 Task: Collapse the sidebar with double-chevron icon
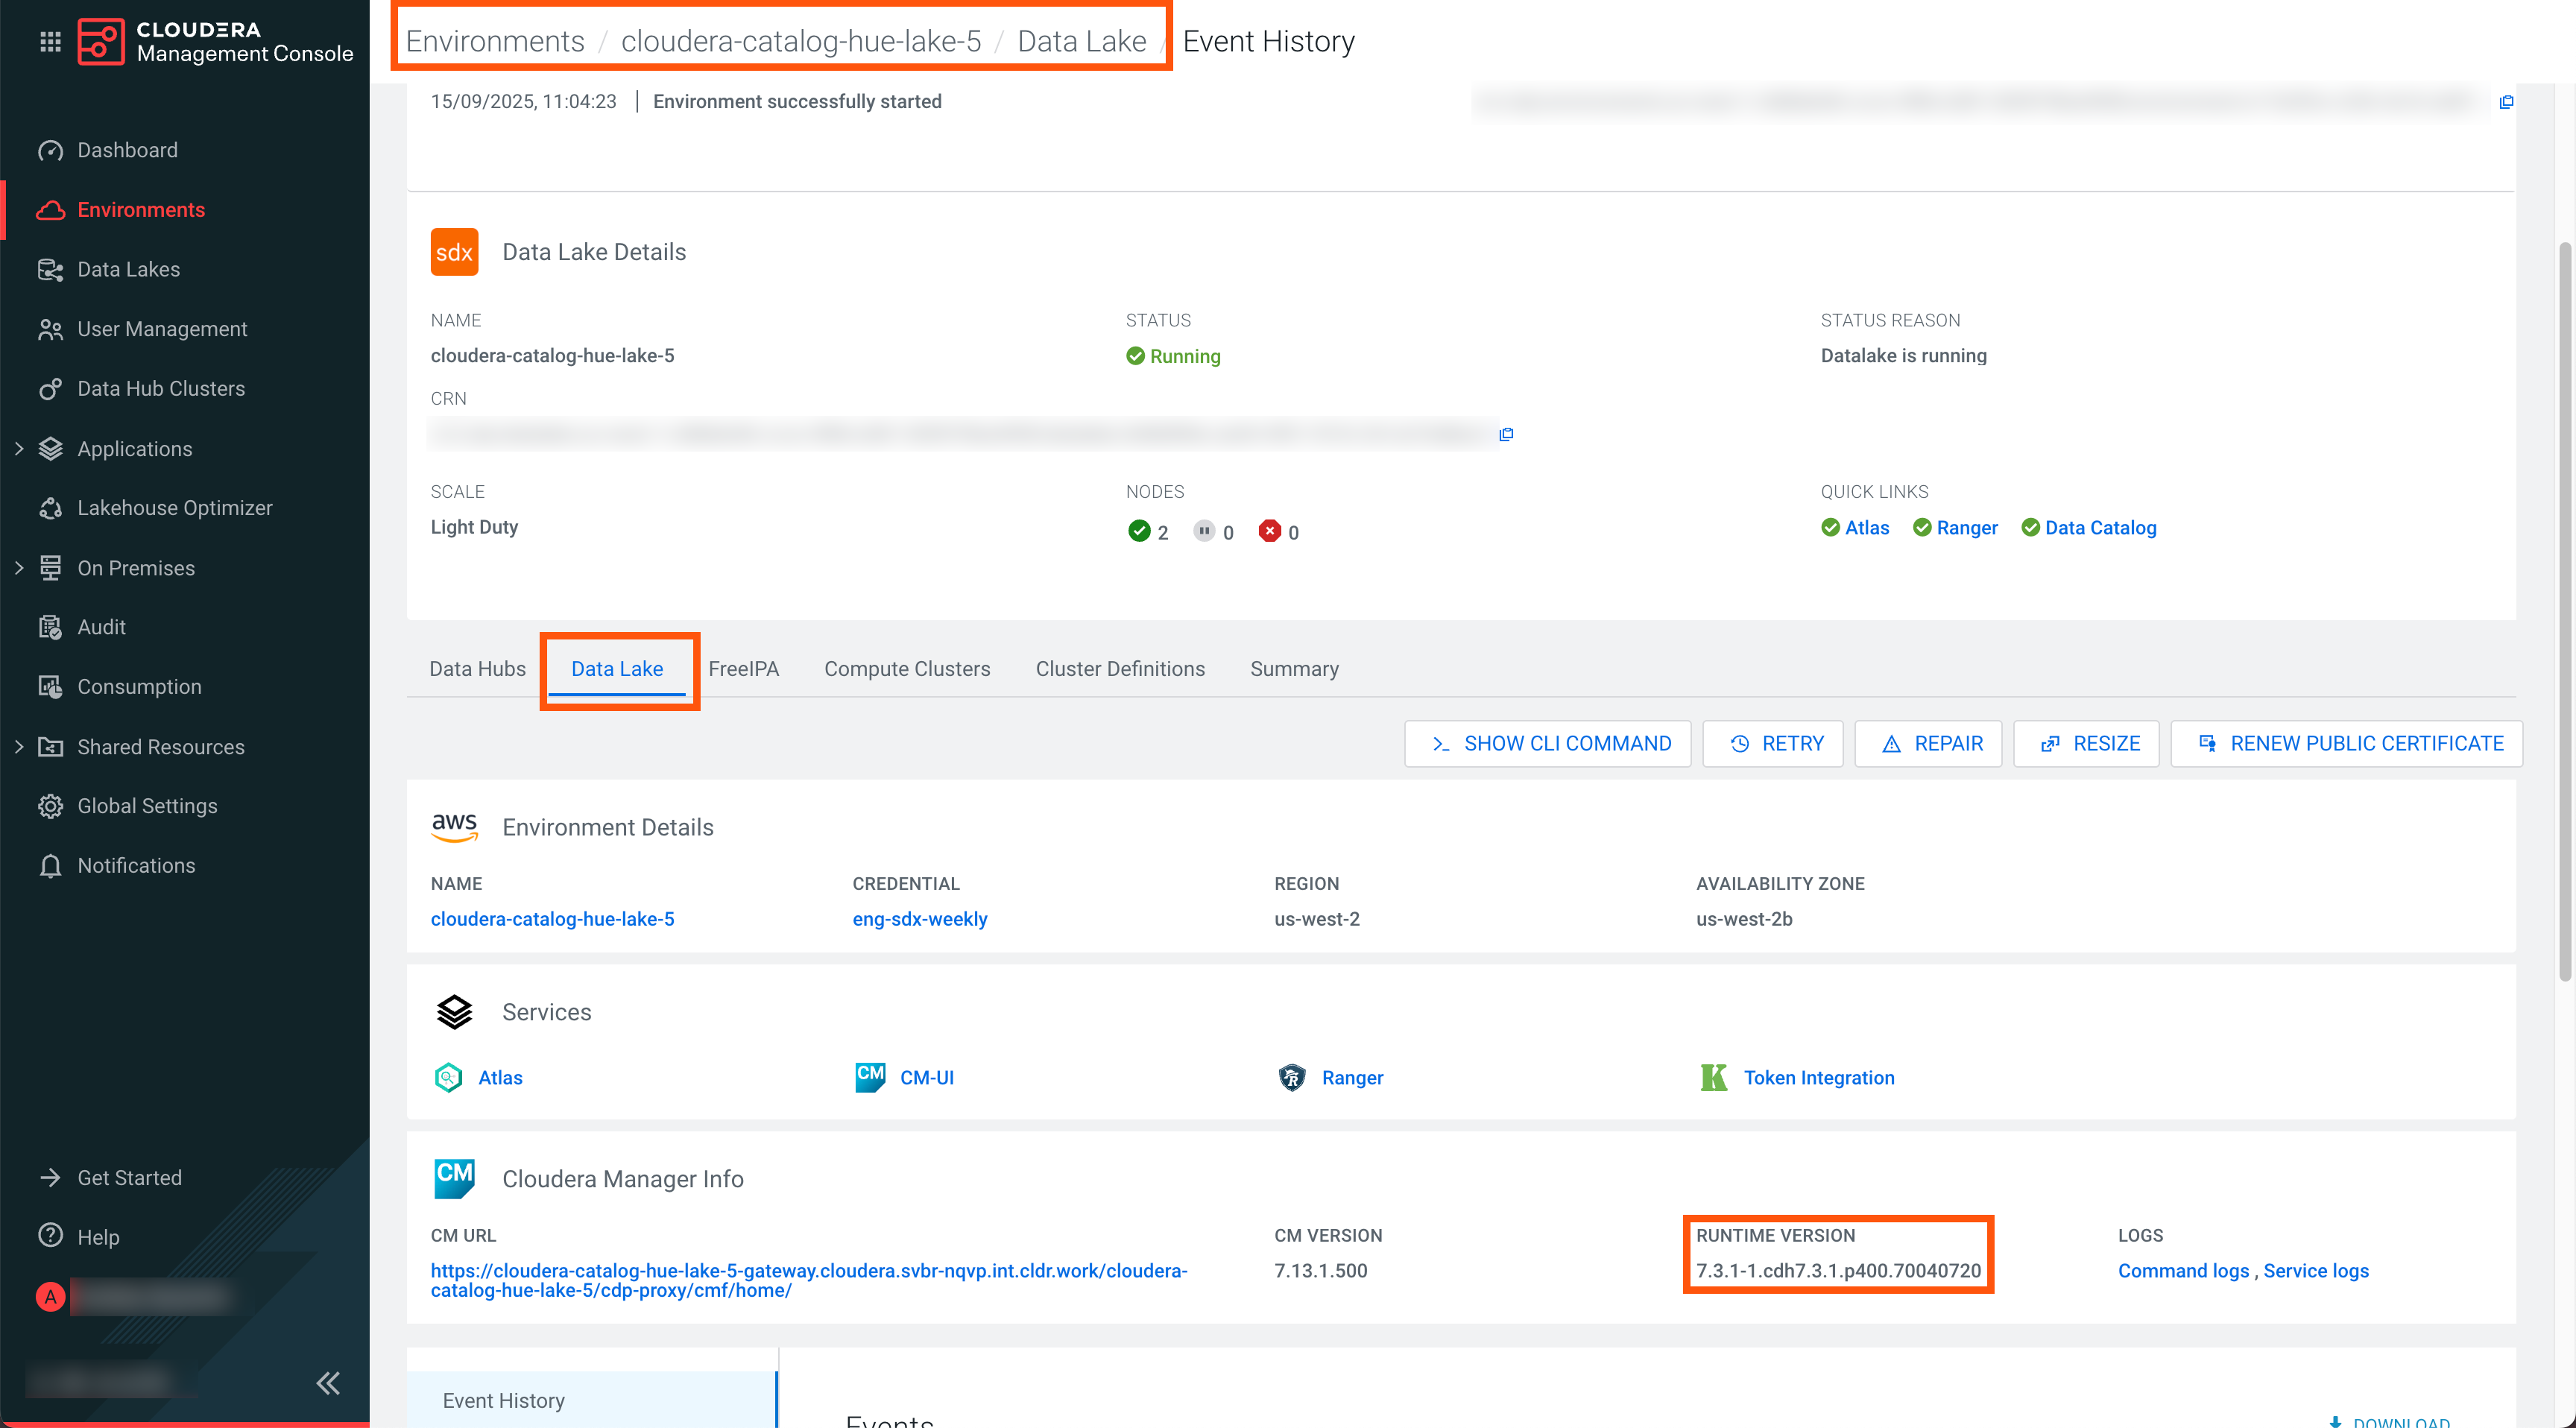(328, 1383)
